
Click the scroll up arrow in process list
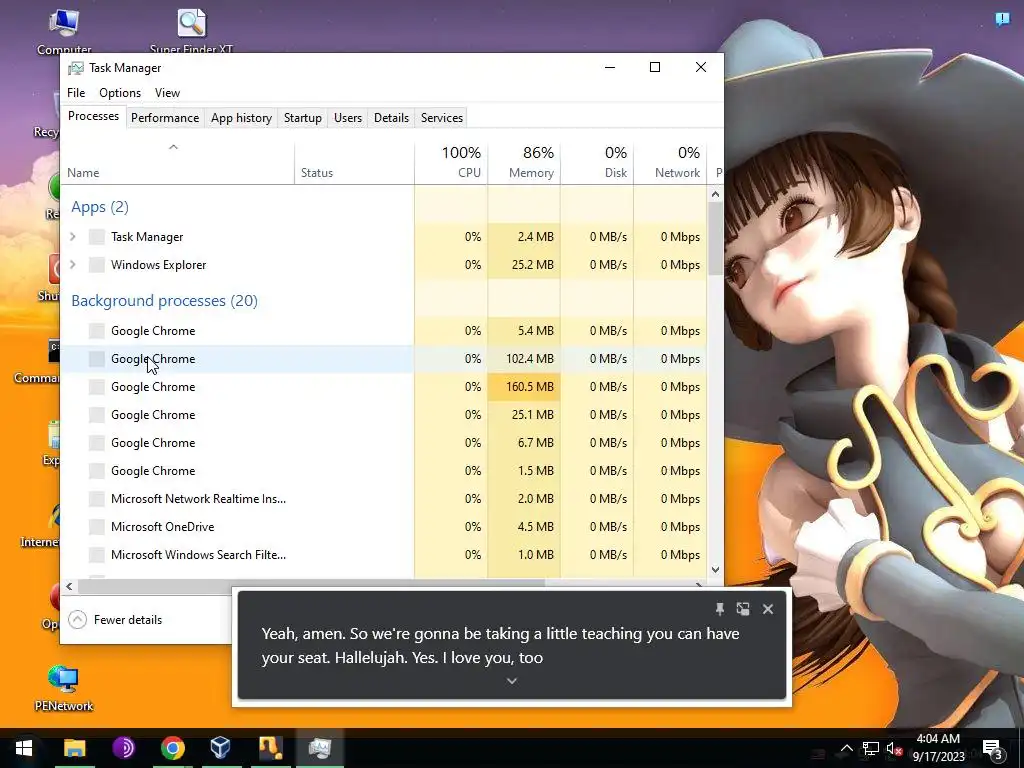point(715,194)
